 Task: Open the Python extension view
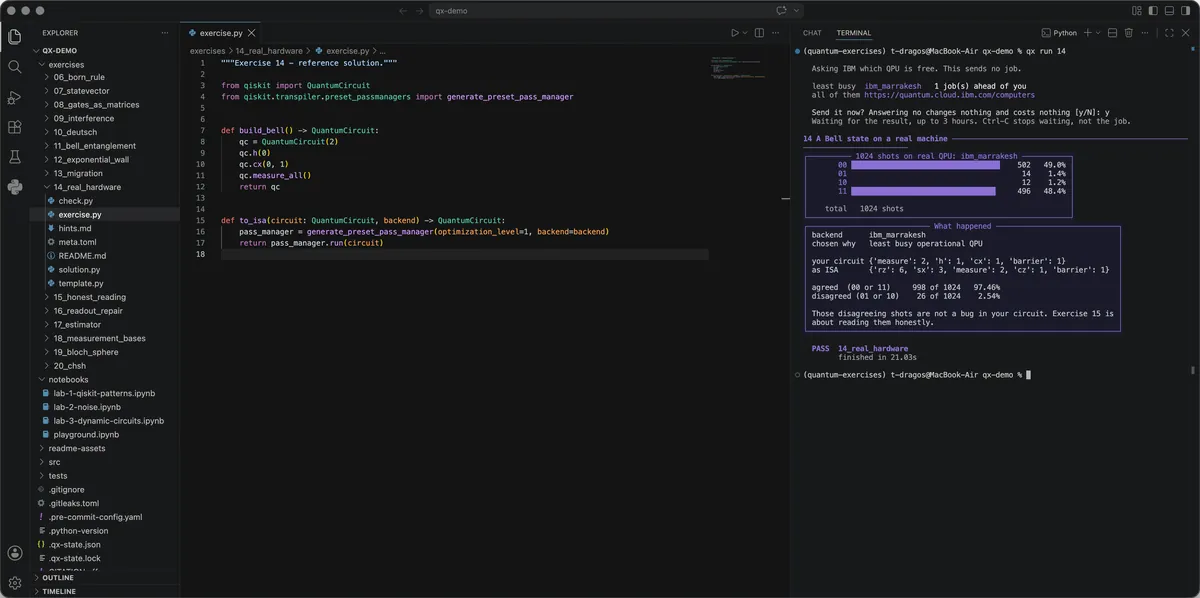pyautogui.click(x=15, y=186)
